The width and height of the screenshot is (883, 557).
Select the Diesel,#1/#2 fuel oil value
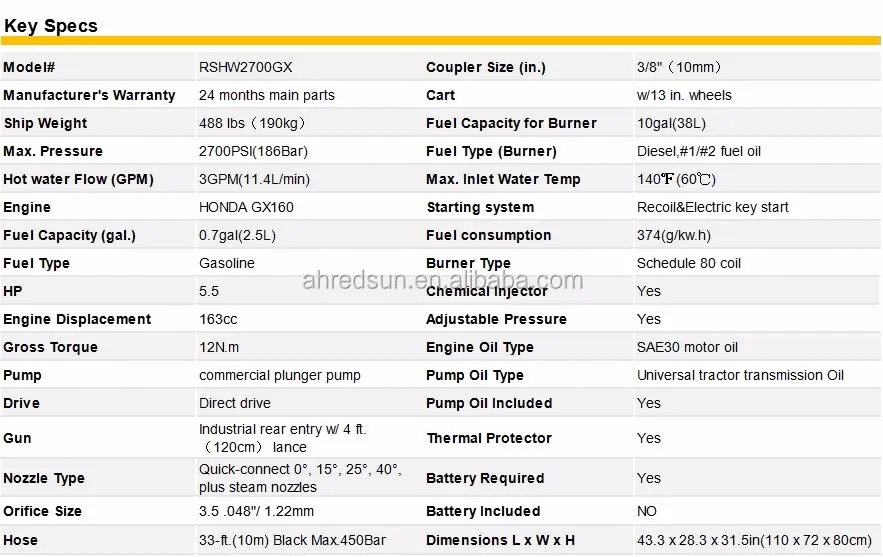(x=699, y=151)
